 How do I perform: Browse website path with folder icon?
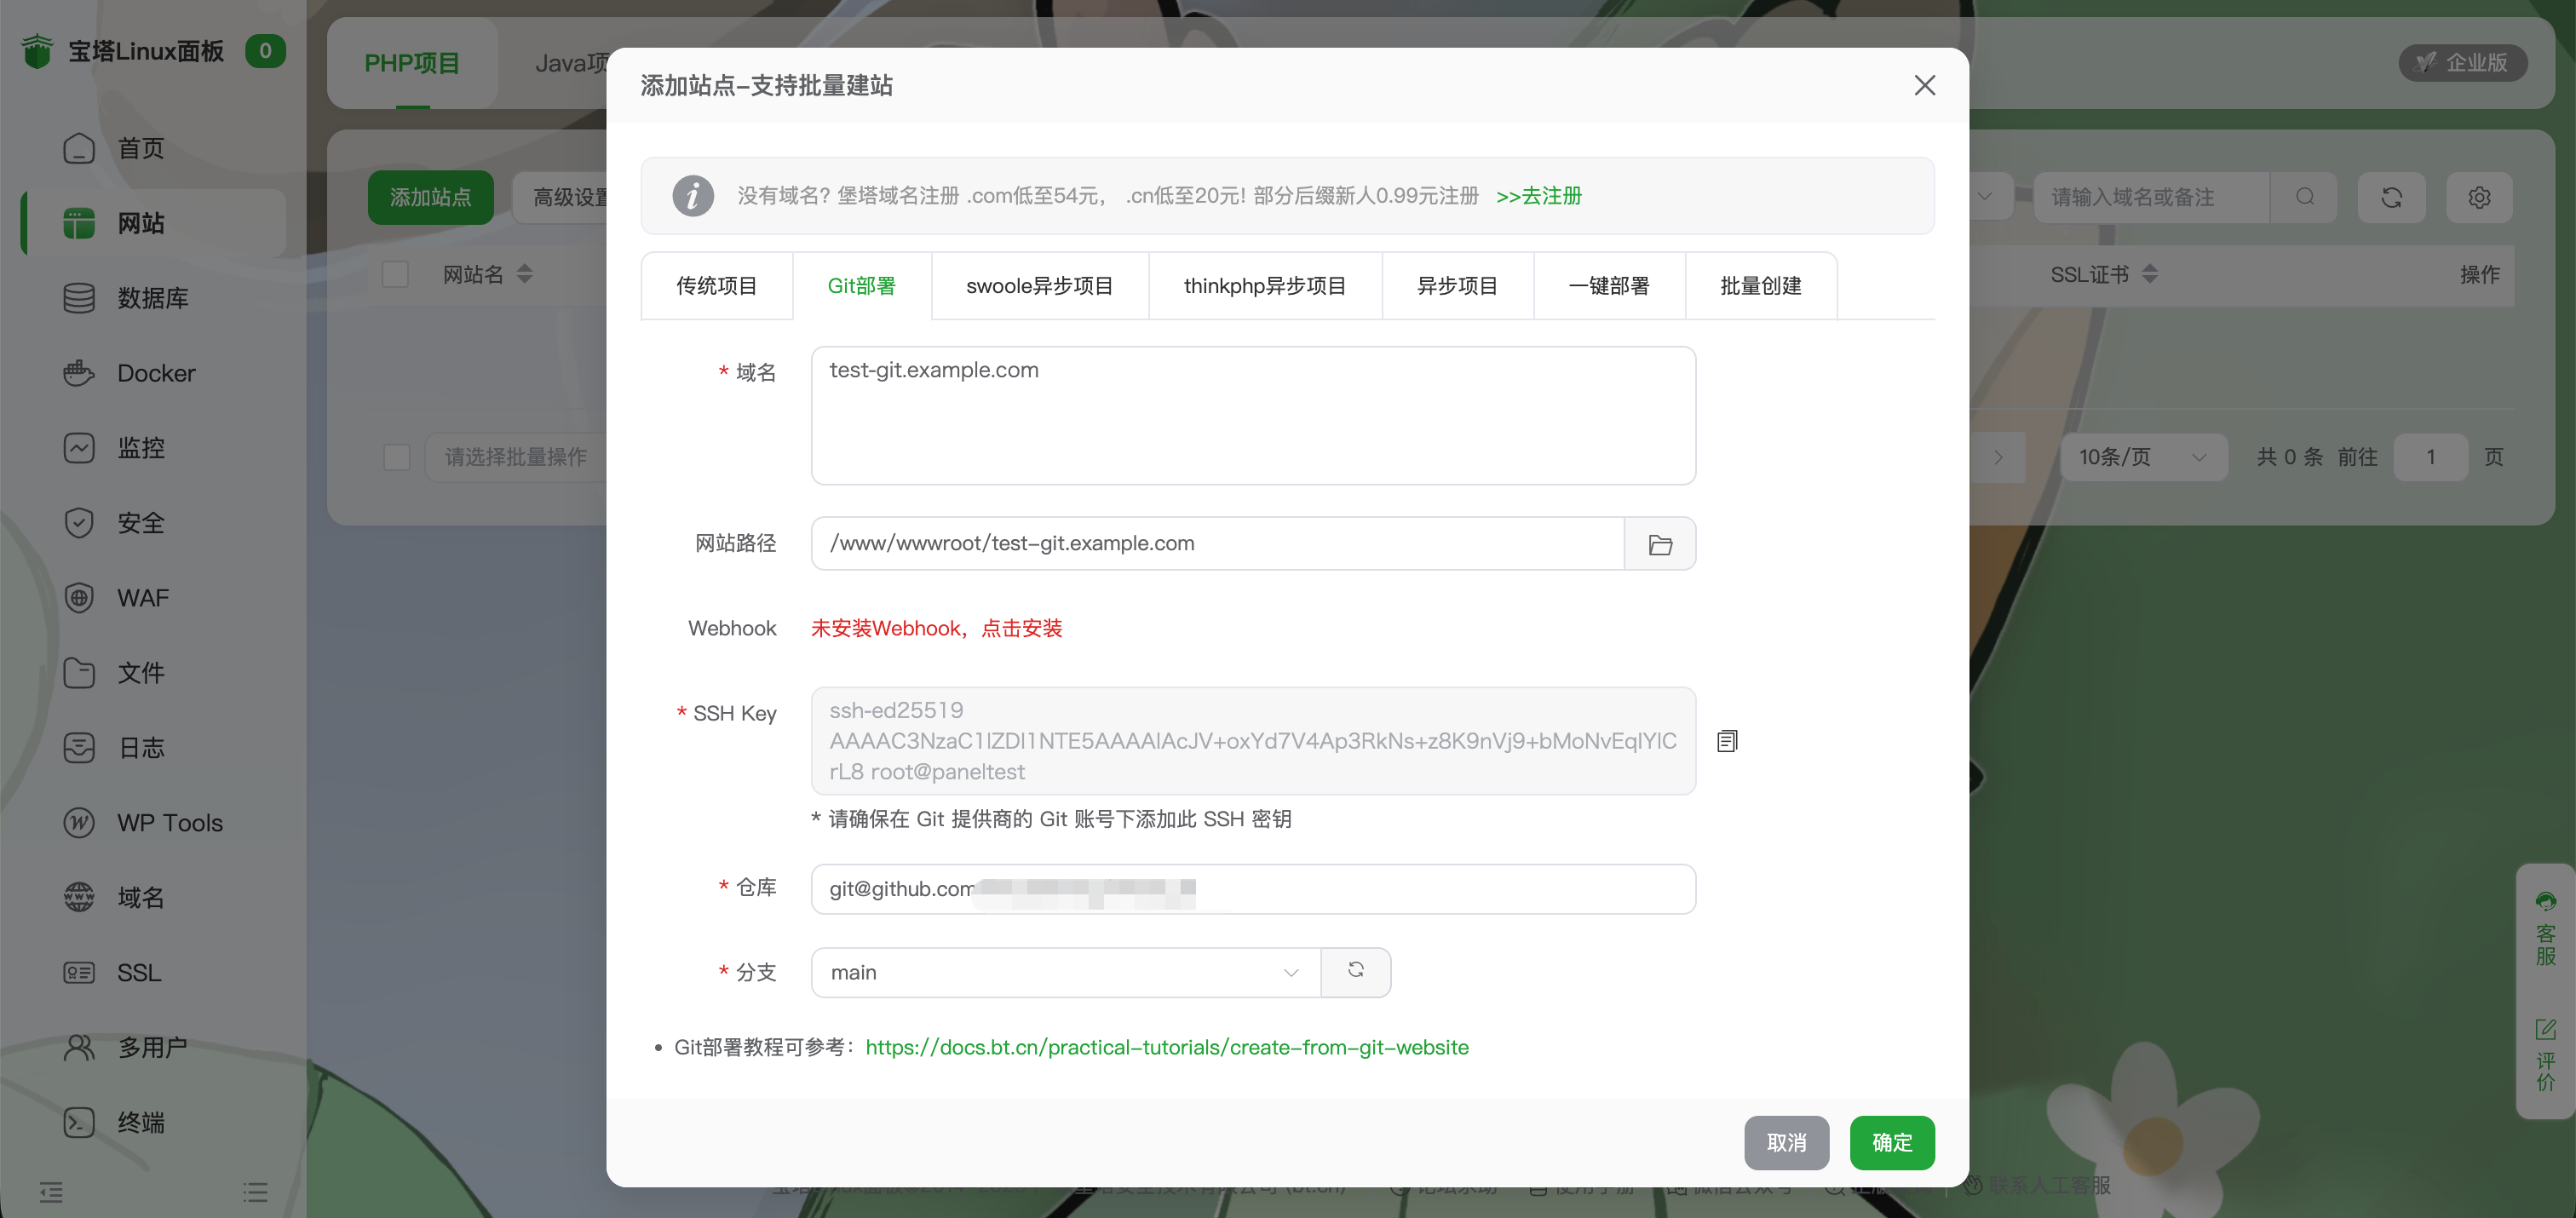click(1659, 543)
